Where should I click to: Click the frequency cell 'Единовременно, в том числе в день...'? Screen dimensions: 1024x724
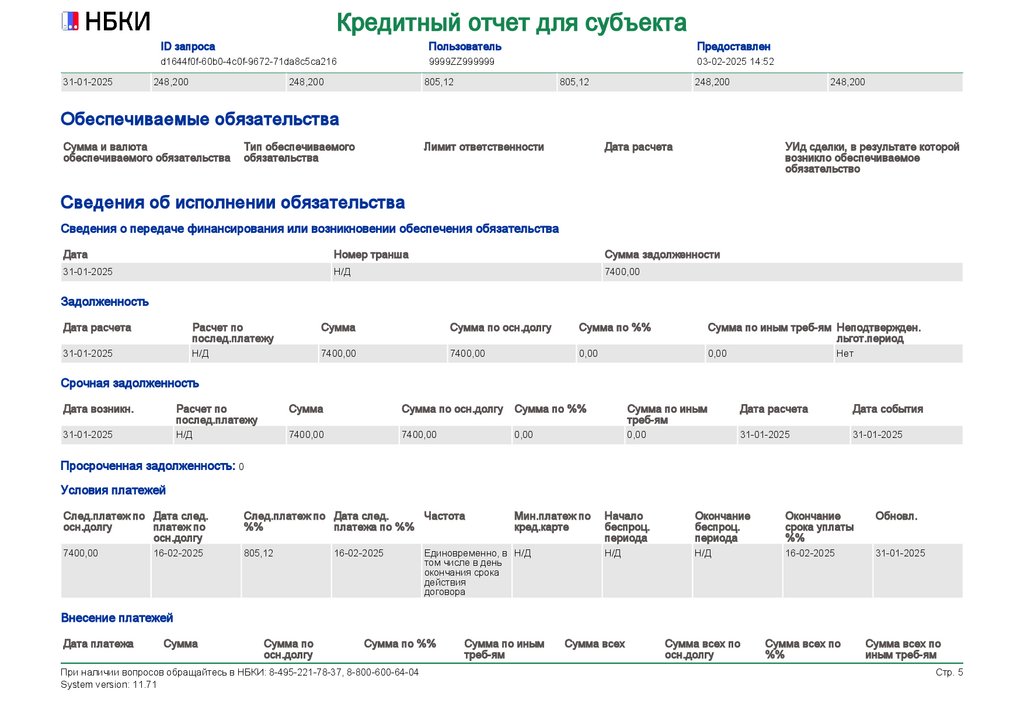[x=466, y=572]
